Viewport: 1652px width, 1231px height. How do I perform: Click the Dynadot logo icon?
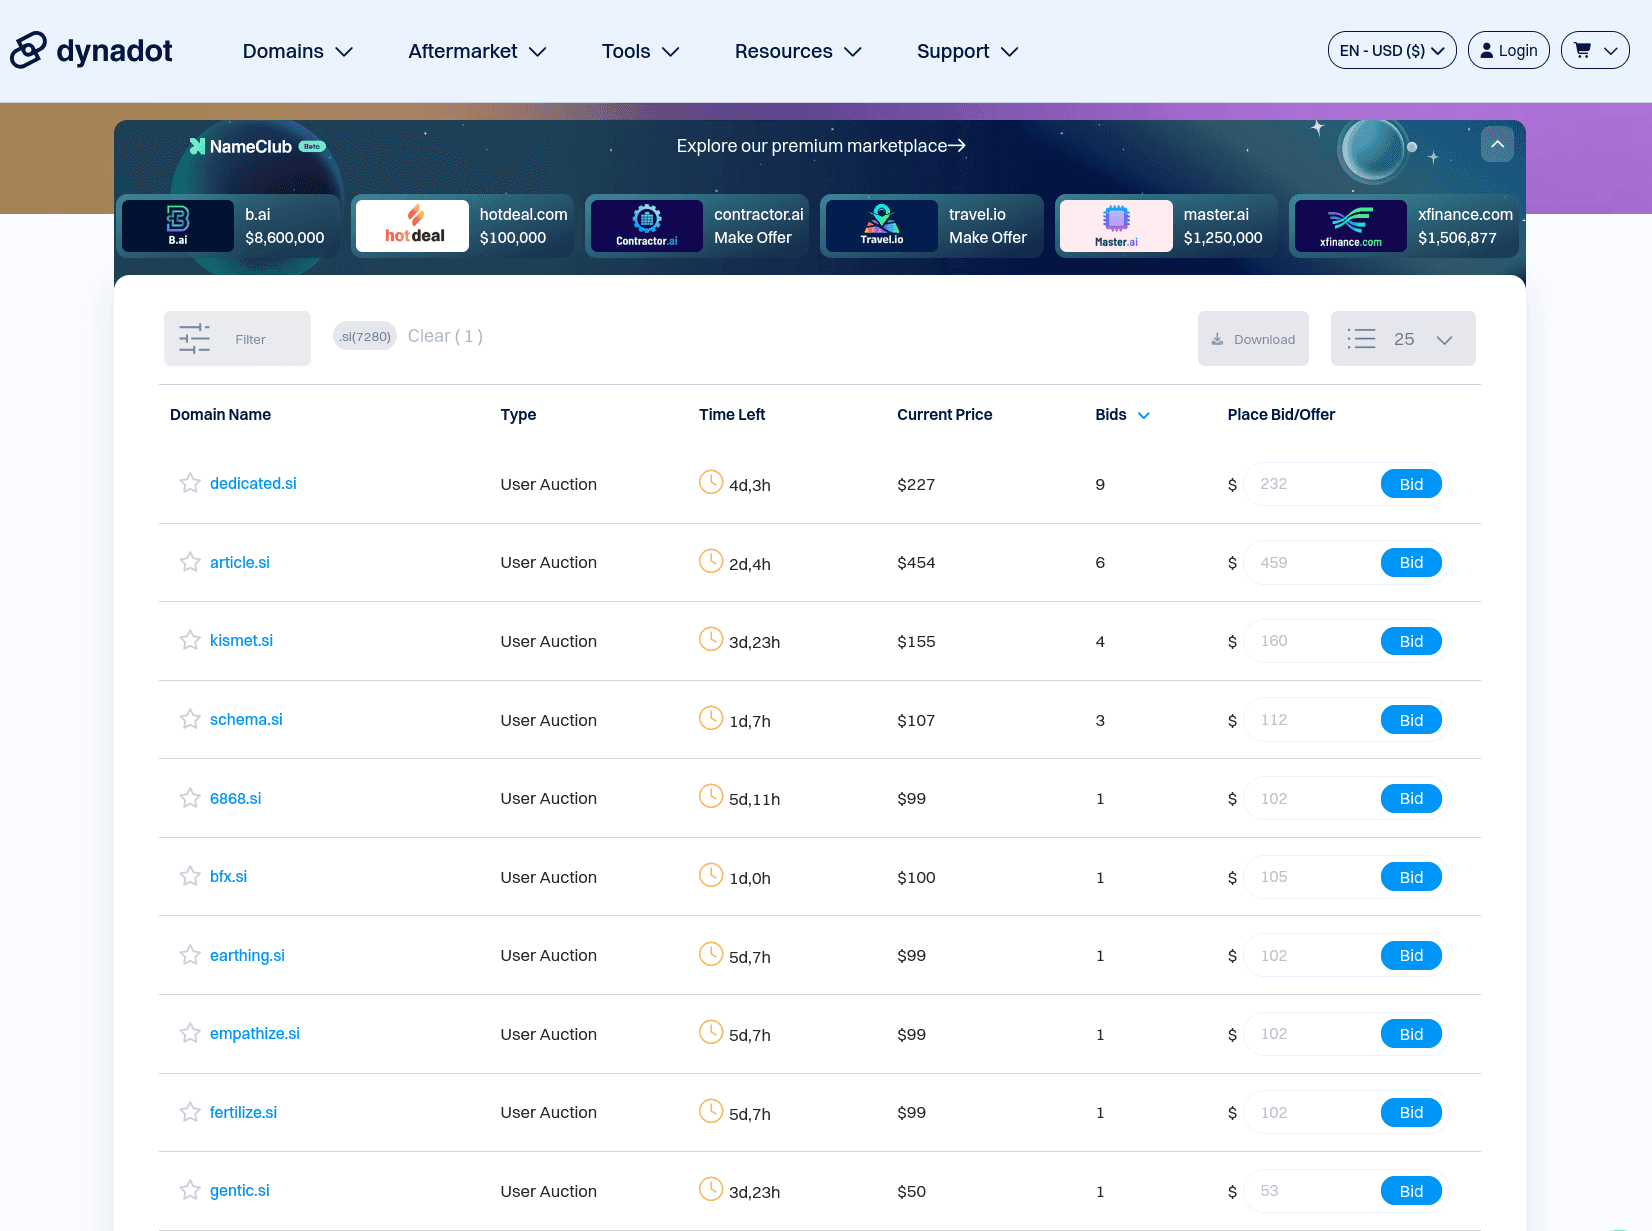coord(29,50)
